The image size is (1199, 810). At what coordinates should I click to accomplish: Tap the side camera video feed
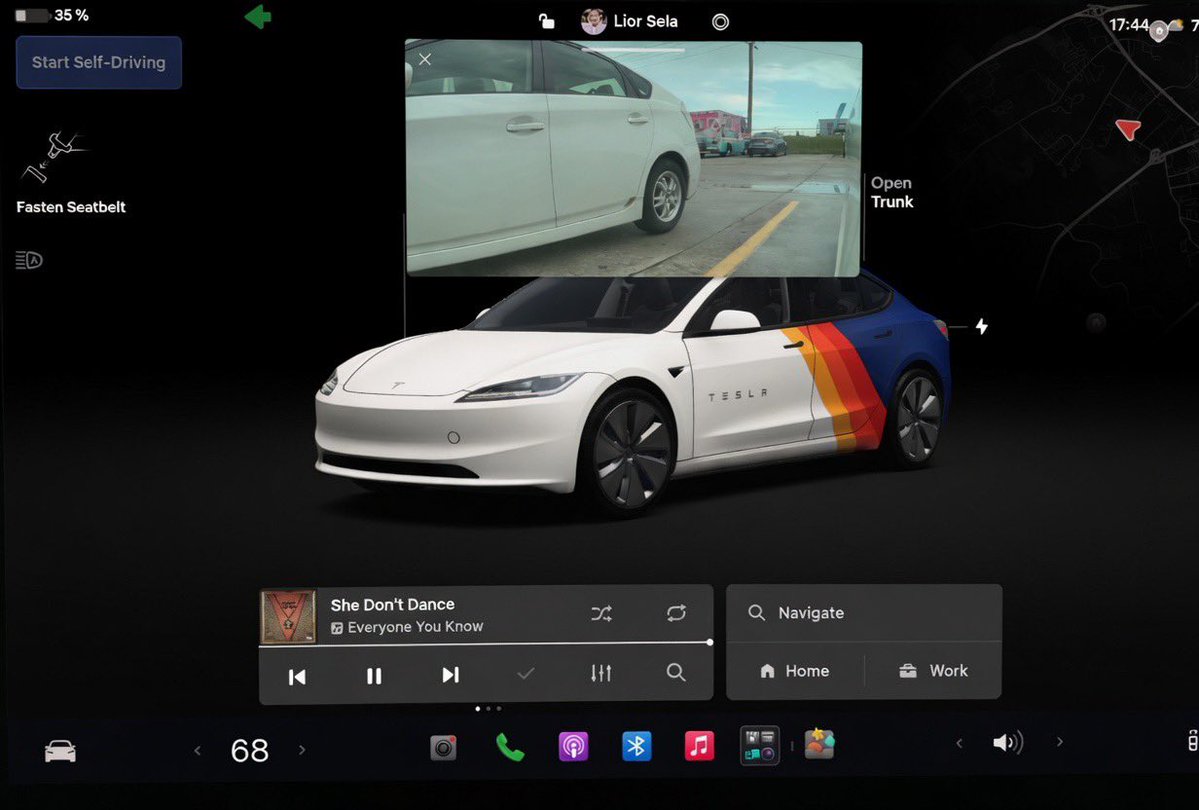click(x=633, y=158)
